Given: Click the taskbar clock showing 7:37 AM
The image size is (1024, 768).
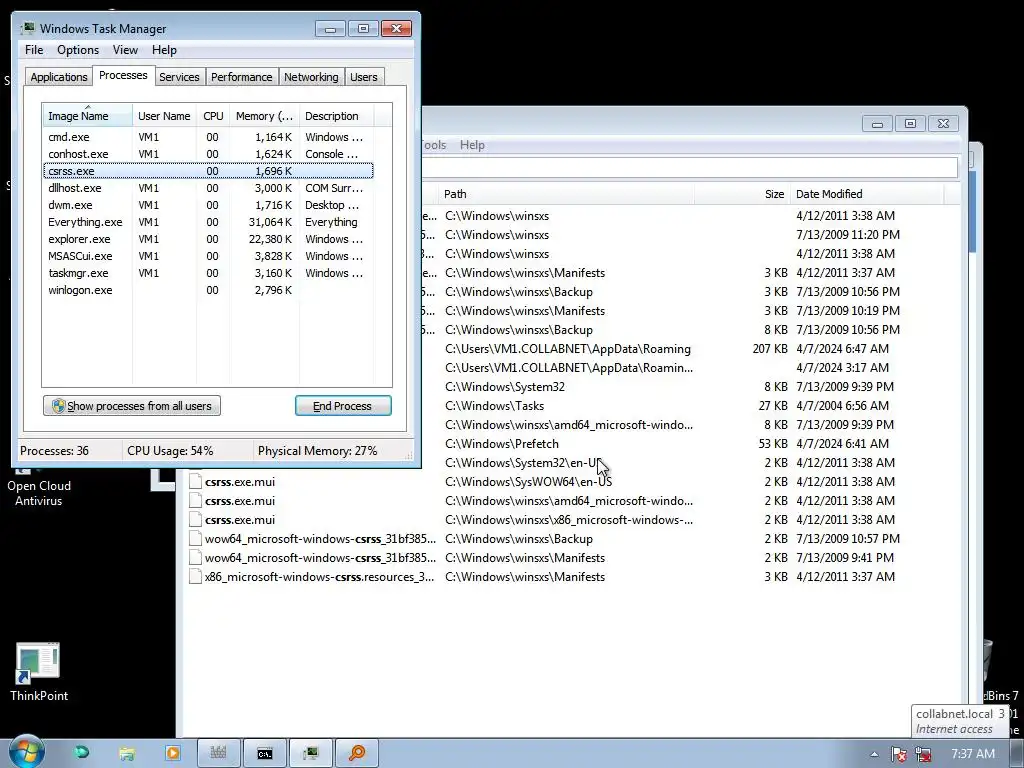Looking at the screenshot, I should [x=973, y=754].
